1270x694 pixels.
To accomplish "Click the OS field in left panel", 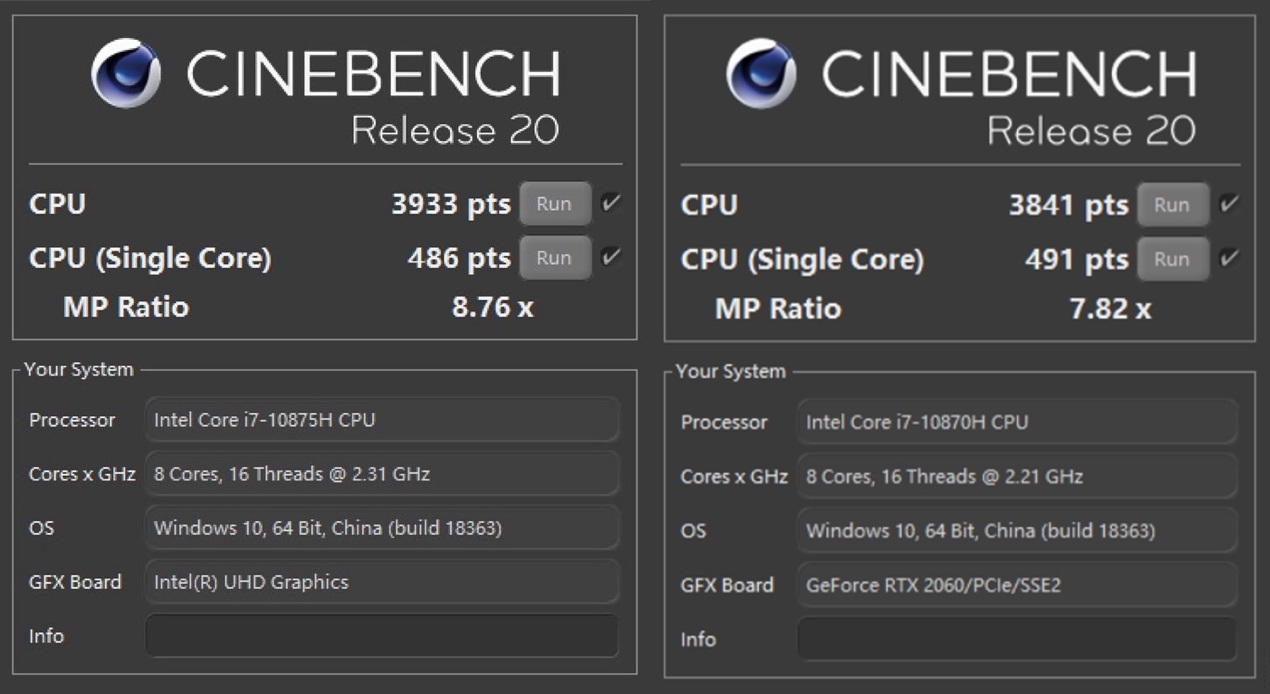I will point(382,528).
